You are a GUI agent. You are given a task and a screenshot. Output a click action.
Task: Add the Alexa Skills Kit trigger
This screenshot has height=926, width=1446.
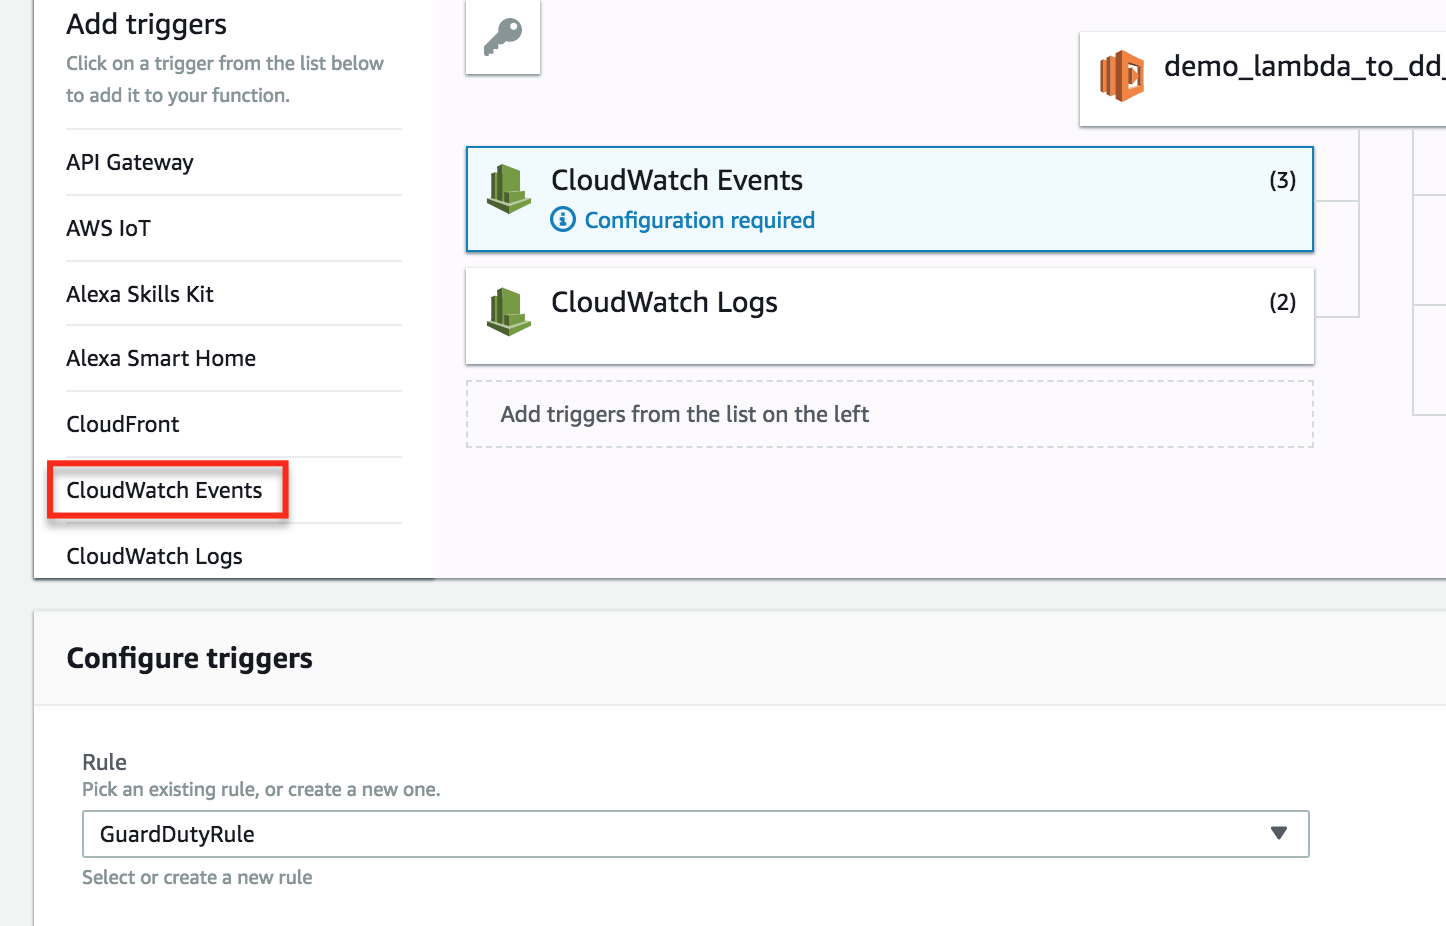click(x=140, y=294)
